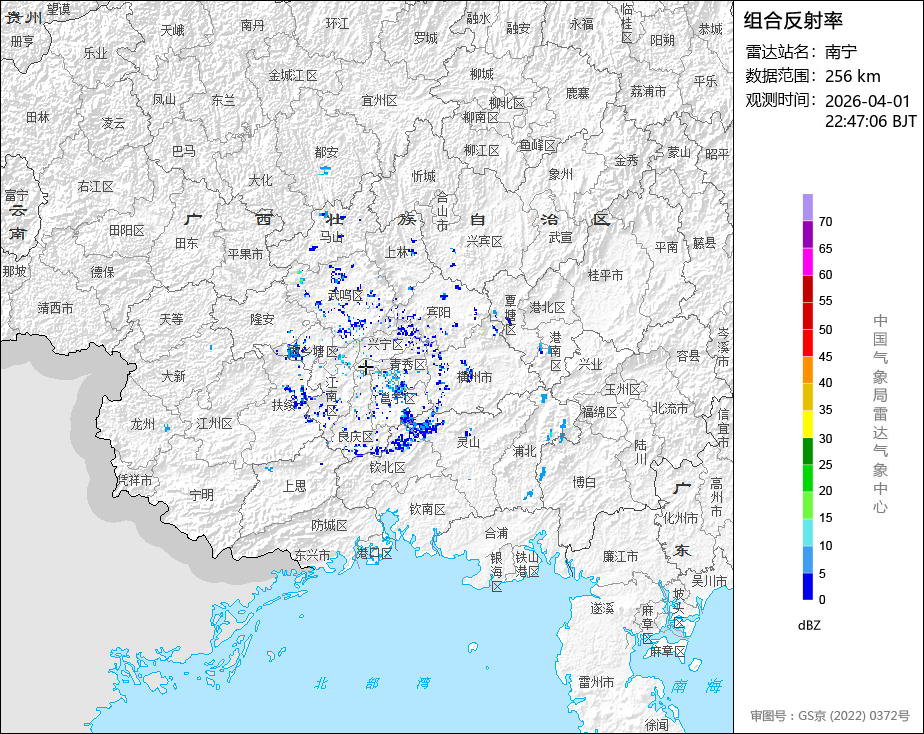
Task: Click the '上林' map label
Action: point(397,252)
